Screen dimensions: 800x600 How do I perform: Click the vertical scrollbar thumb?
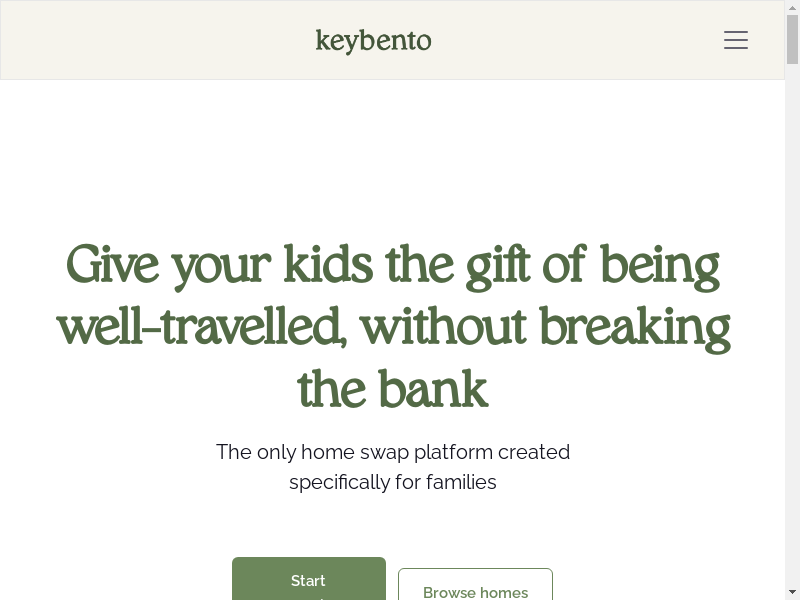tap(792, 40)
